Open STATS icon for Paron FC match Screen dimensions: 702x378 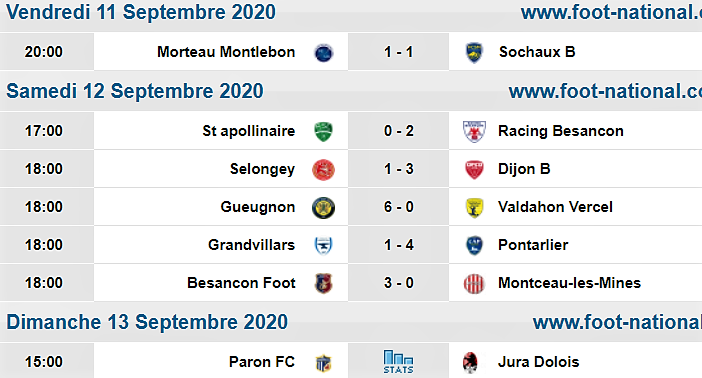tap(398, 362)
